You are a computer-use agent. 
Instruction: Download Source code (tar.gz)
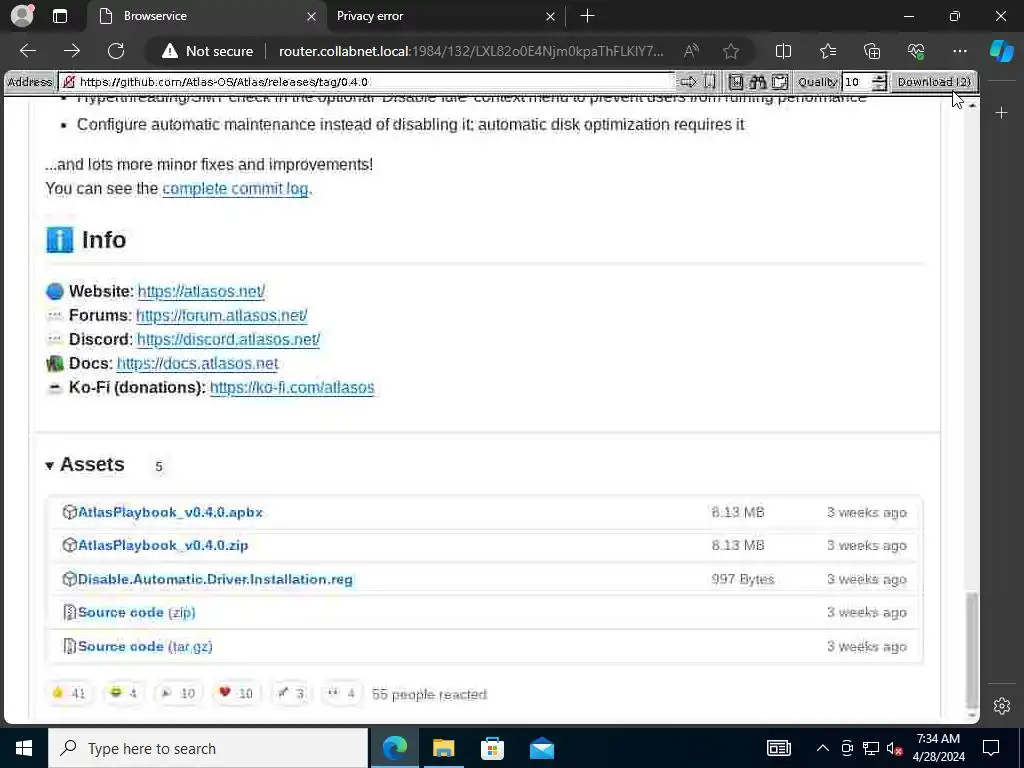pos(145,646)
